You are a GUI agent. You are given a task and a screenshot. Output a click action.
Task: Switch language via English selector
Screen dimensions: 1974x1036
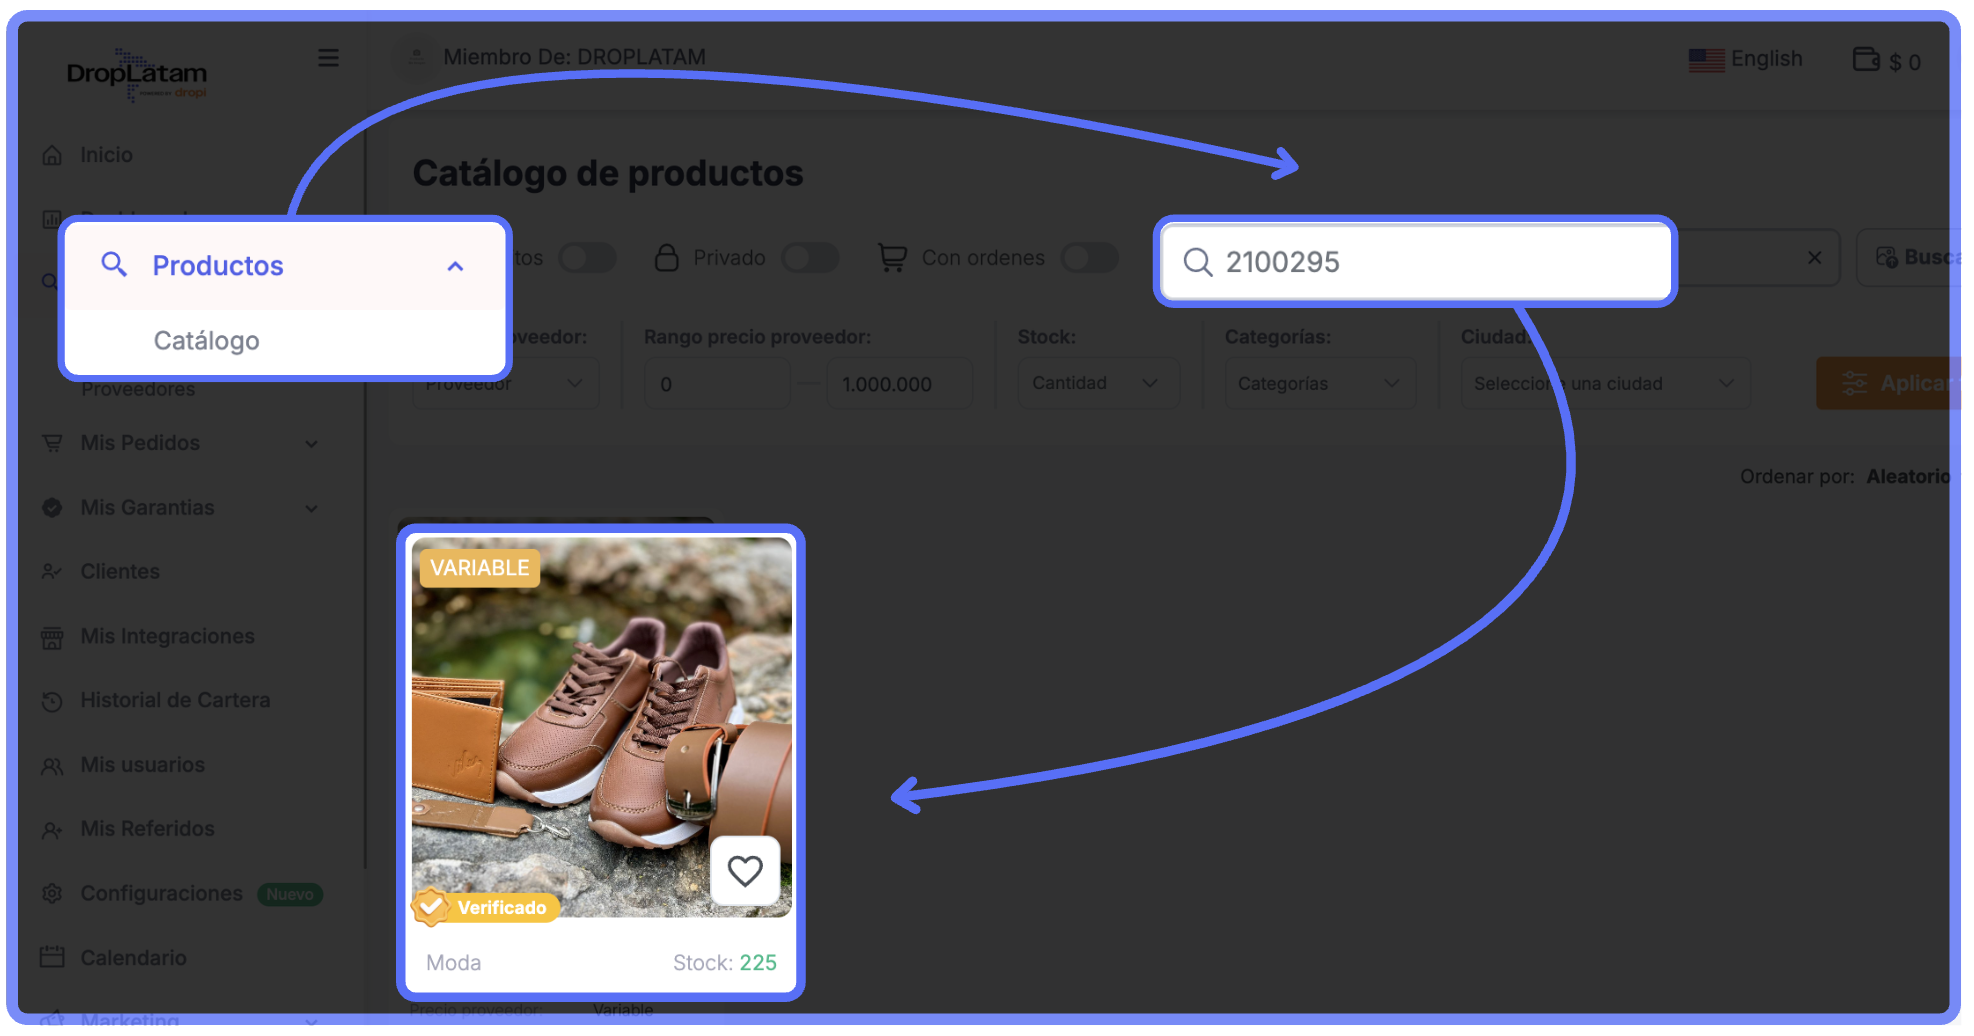coord(1746,59)
